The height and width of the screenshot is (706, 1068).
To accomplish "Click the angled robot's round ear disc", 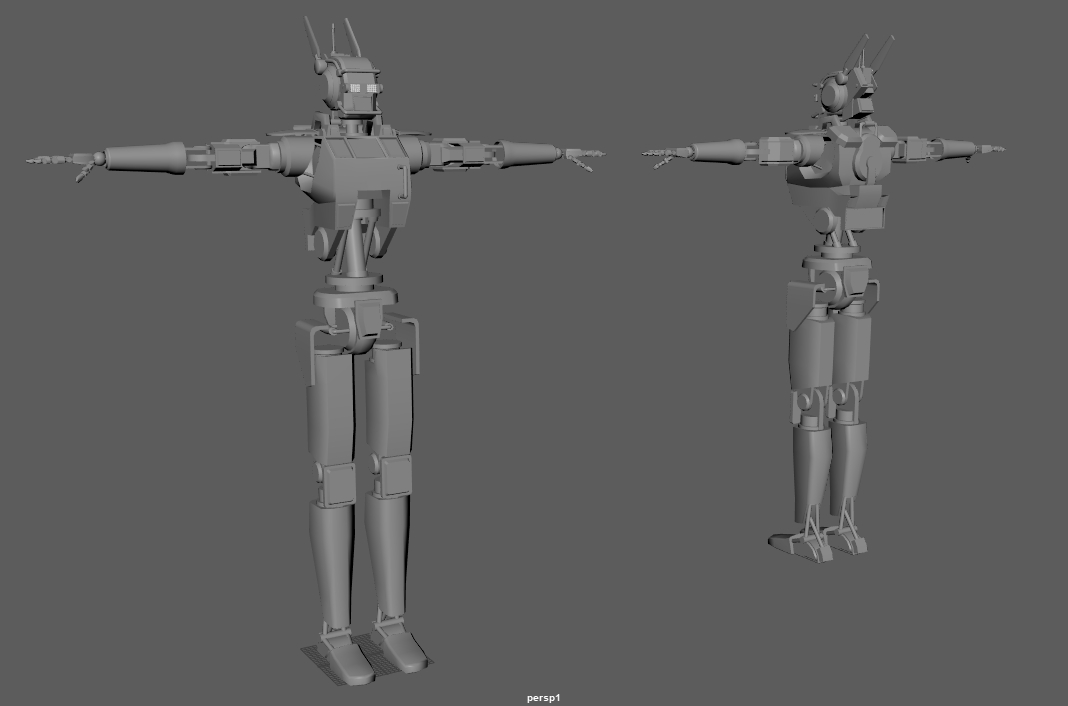I will 832,94.
